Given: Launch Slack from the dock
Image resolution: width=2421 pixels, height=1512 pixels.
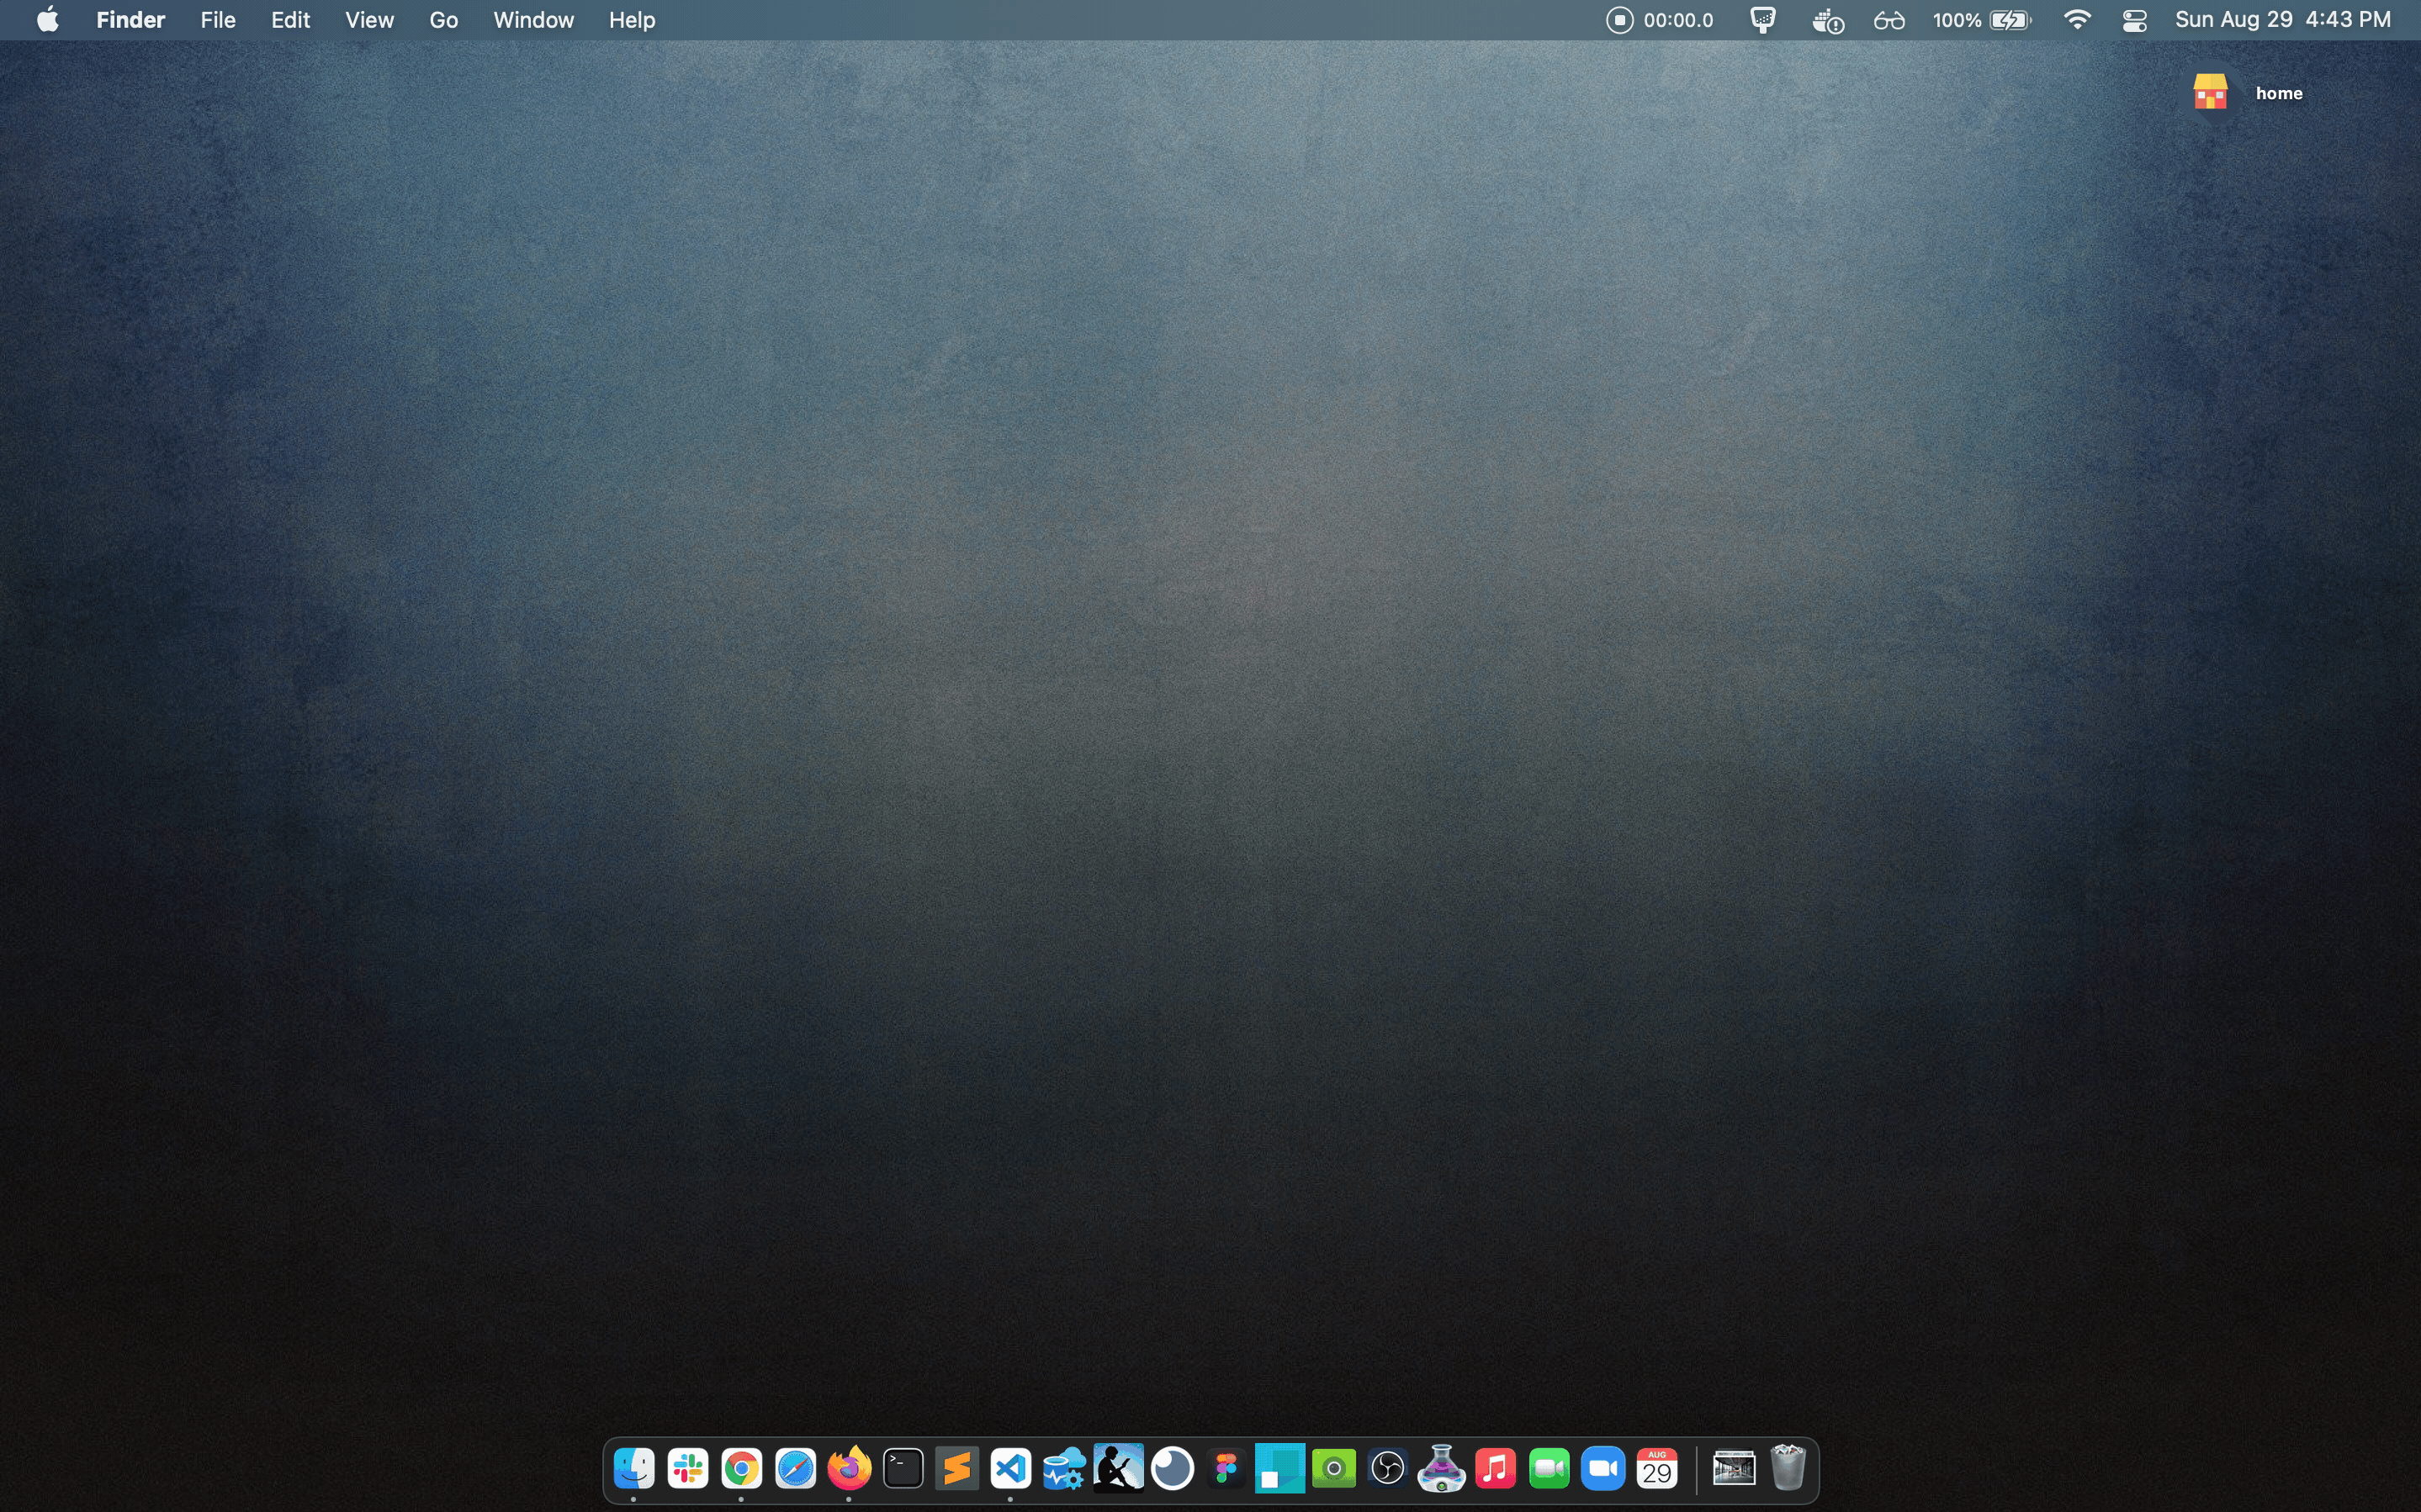Looking at the screenshot, I should click(688, 1468).
